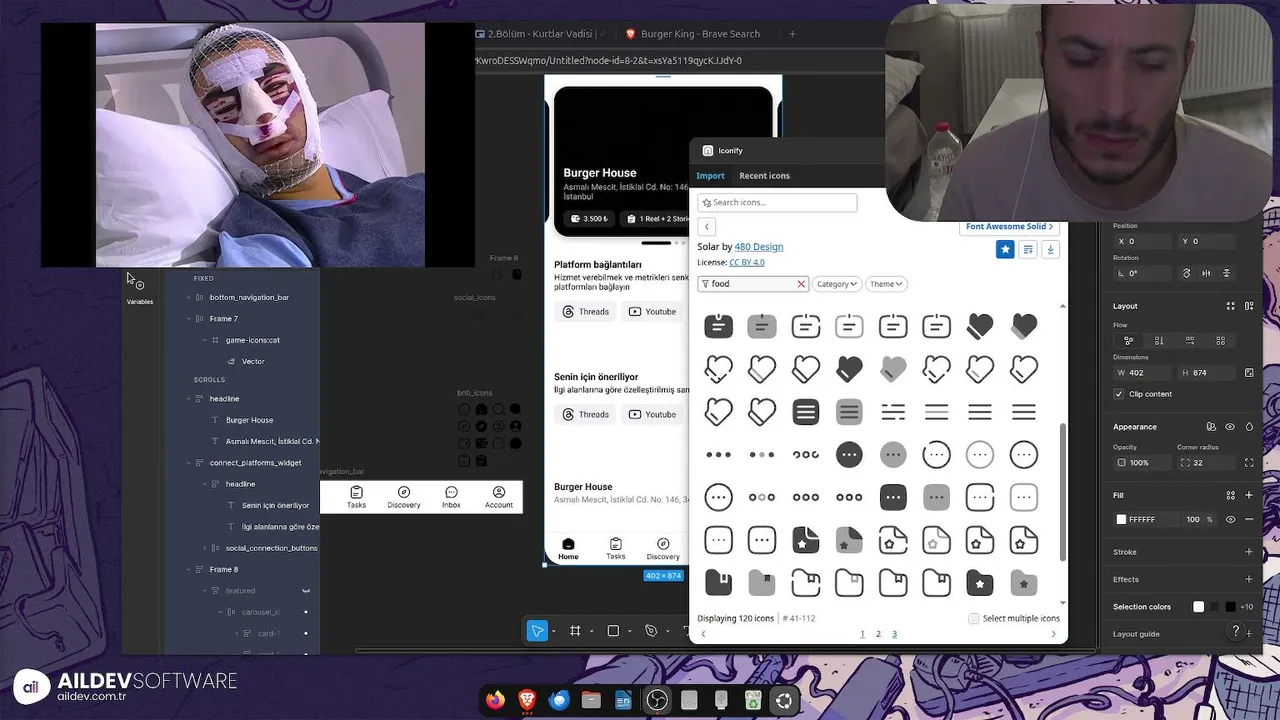The width and height of the screenshot is (1280, 720).
Task: Open a new browser tab
Action: pos(792,34)
